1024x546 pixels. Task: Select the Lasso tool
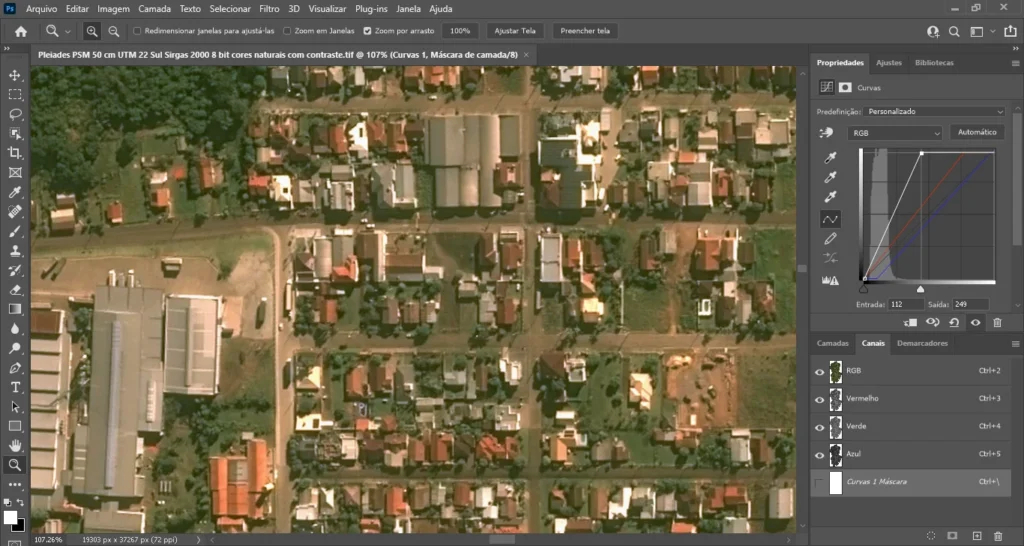[x=15, y=114]
